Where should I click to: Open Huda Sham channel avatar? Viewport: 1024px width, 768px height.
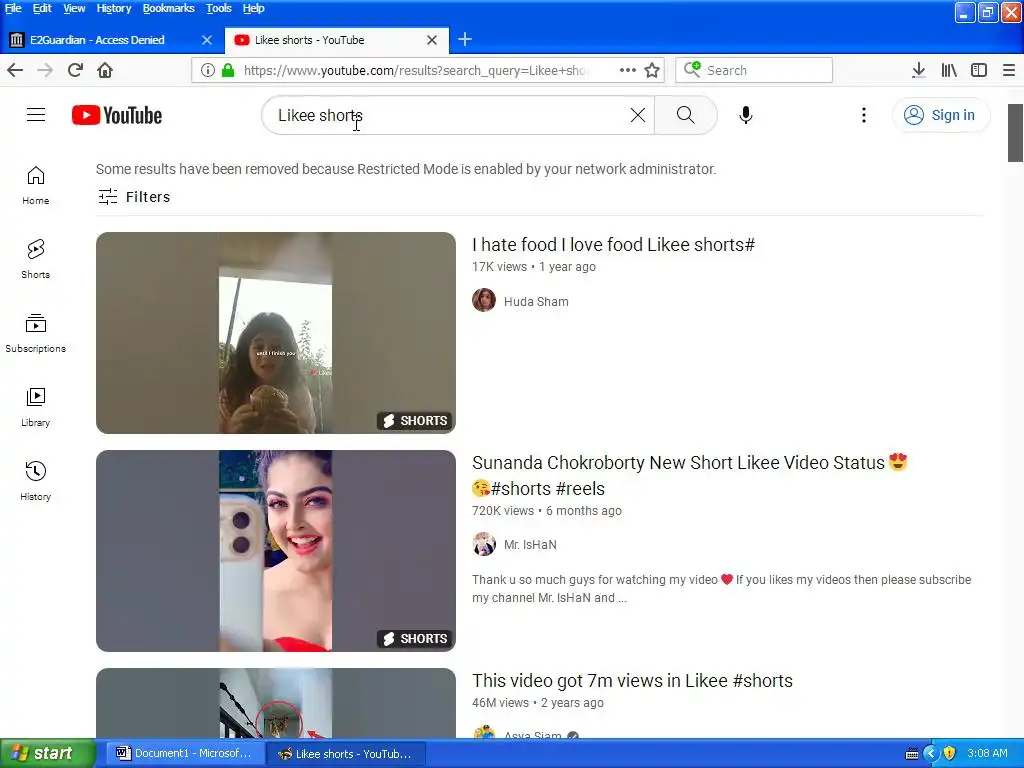coord(484,300)
